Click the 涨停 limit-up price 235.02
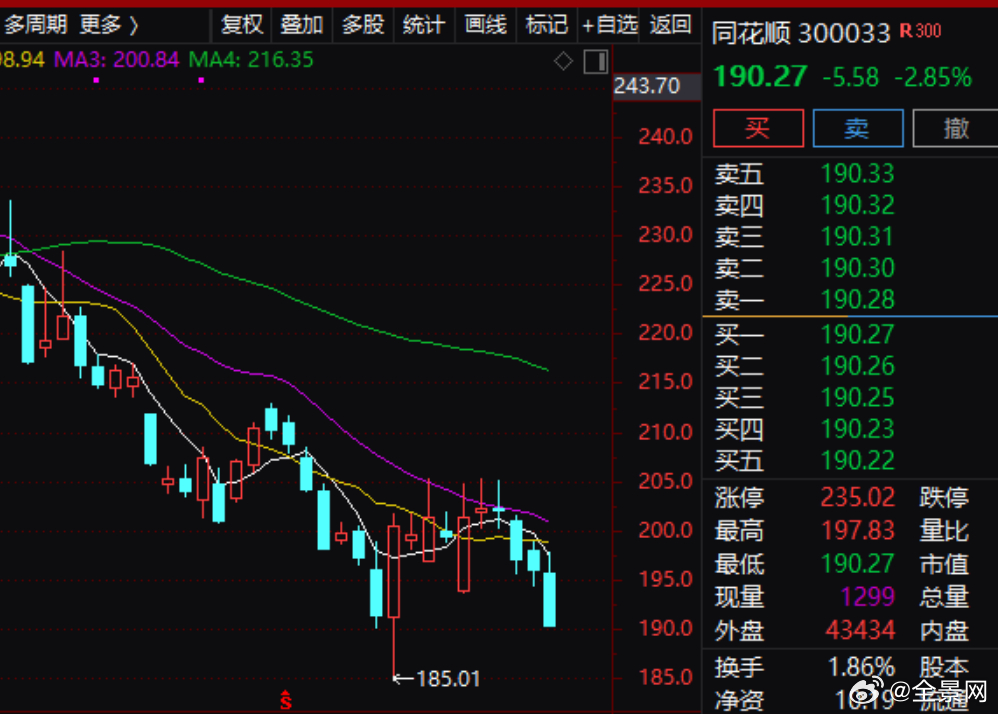 pos(857,497)
